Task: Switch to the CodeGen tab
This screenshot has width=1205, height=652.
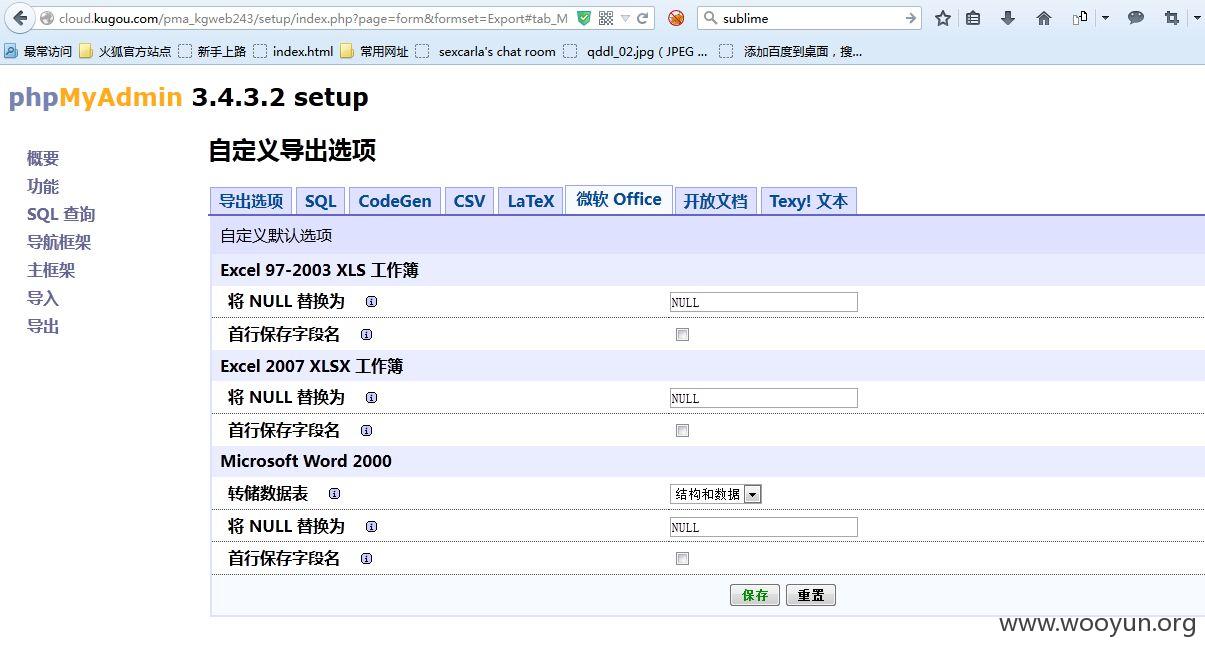Action: click(x=395, y=201)
